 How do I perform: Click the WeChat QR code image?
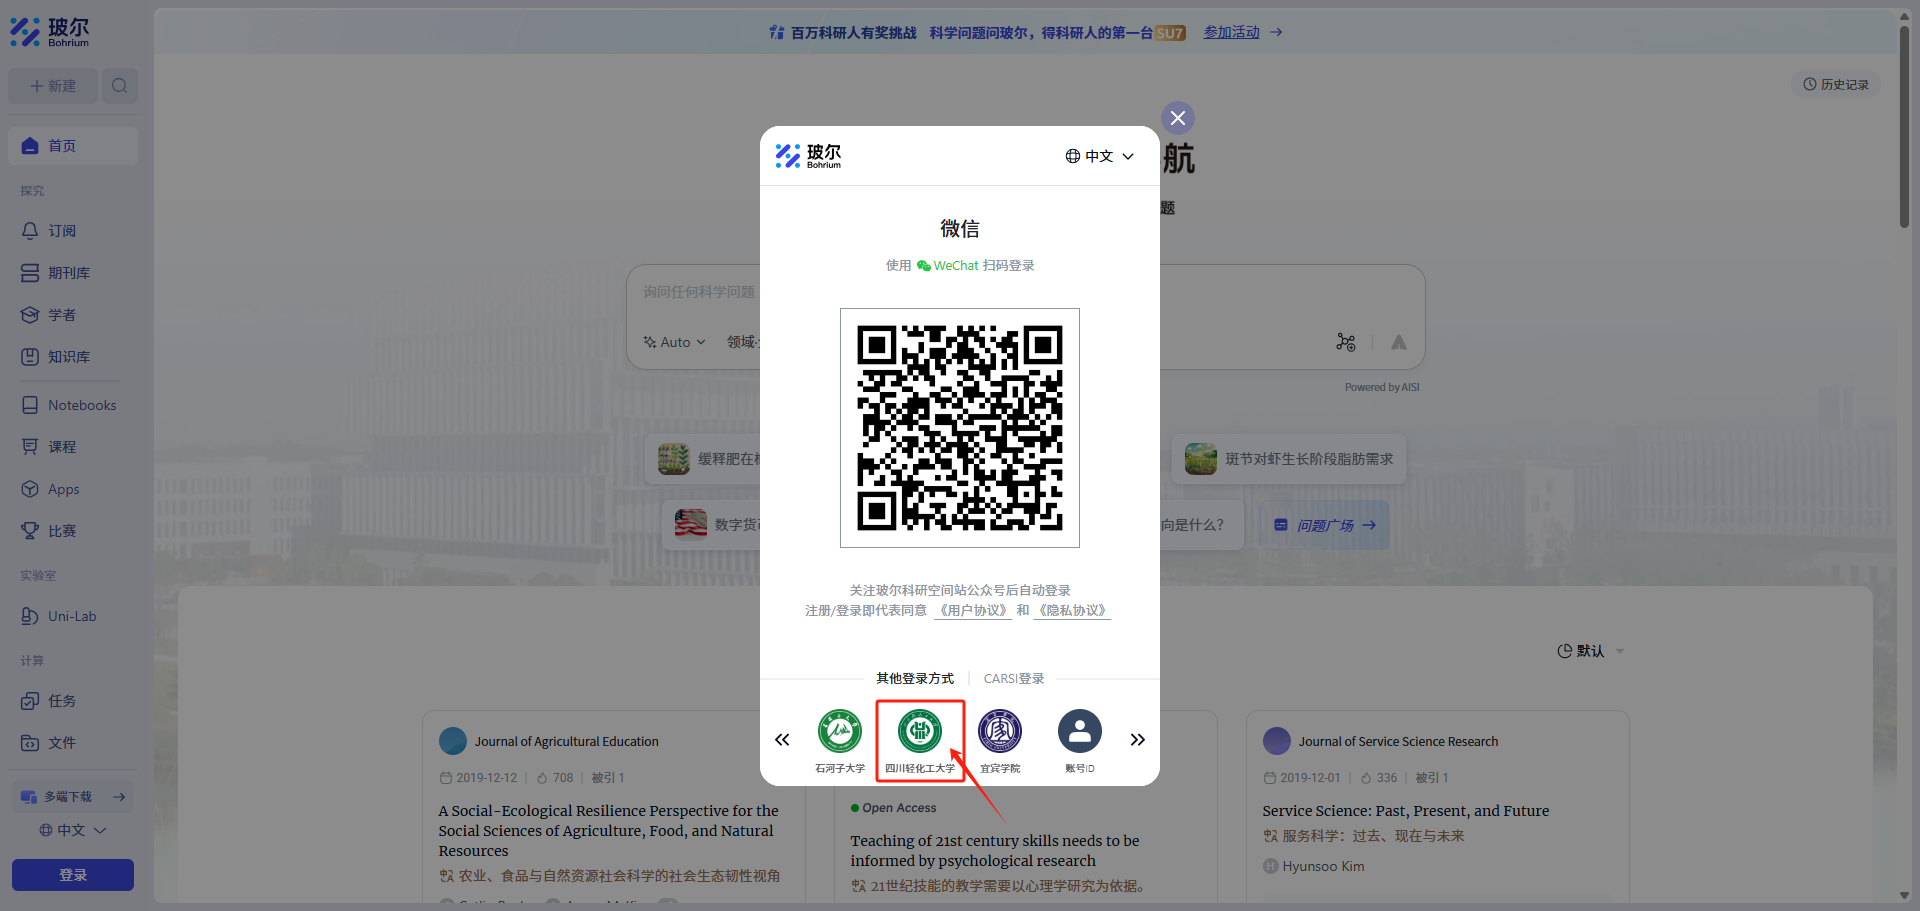pos(959,428)
